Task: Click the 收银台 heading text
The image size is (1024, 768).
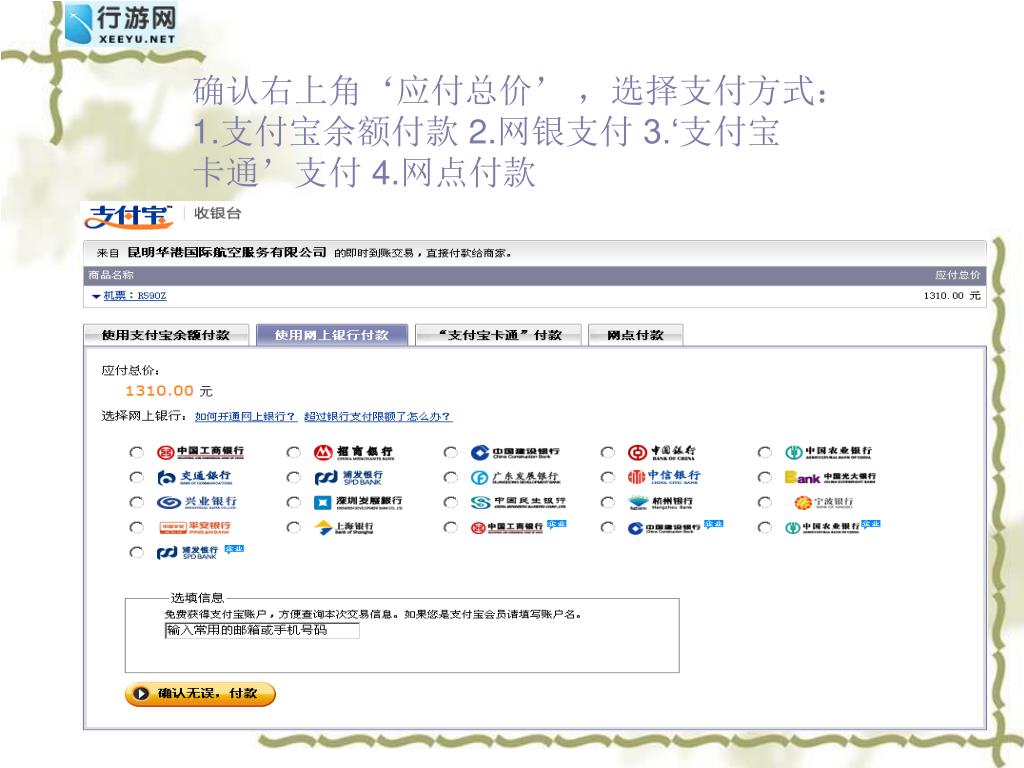Action: coord(217,214)
